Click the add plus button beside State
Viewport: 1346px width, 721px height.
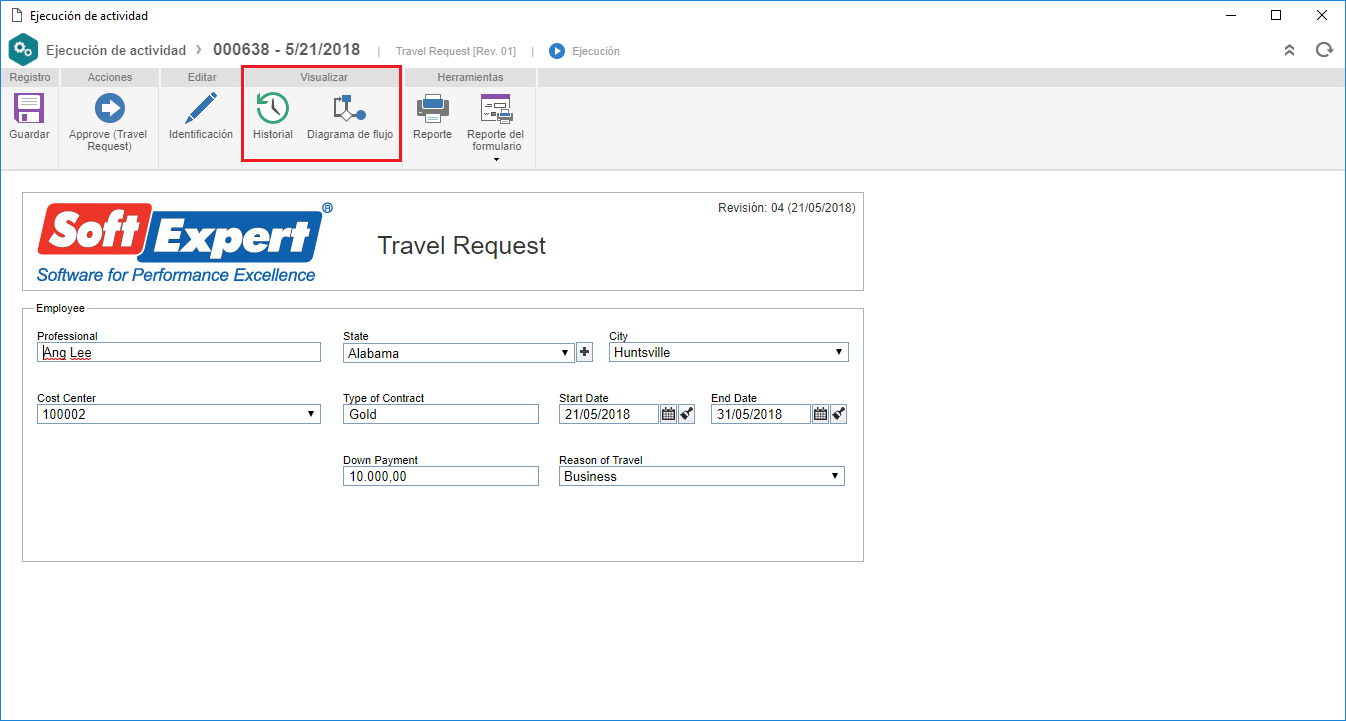coord(585,352)
